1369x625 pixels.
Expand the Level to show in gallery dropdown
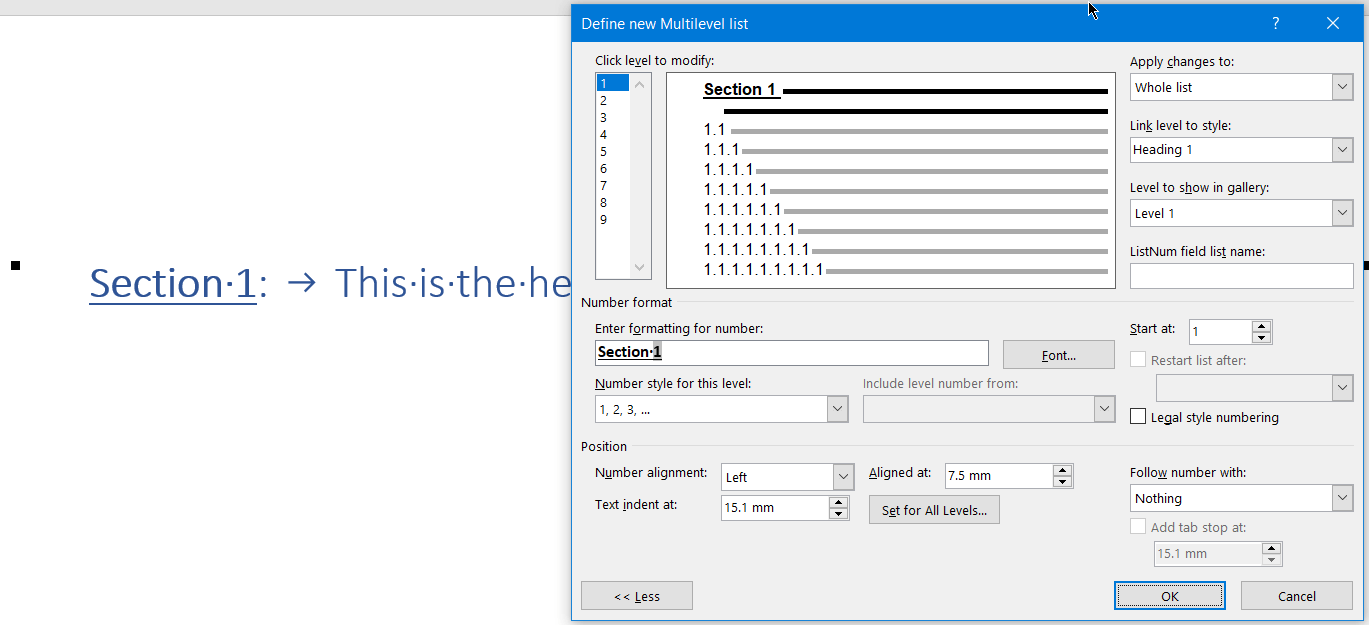(x=1343, y=213)
